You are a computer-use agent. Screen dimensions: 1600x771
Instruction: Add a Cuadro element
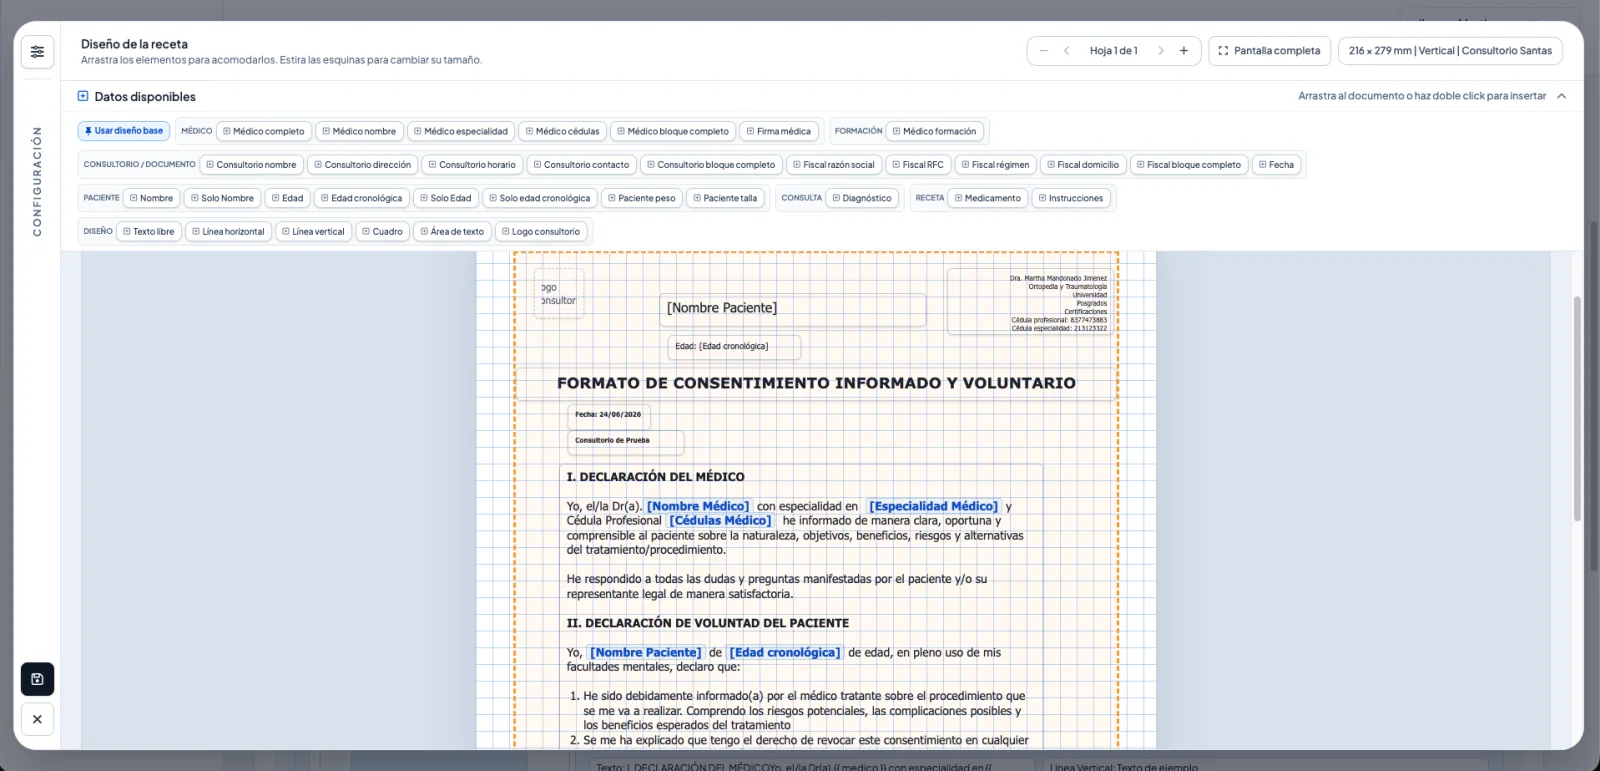click(x=382, y=232)
